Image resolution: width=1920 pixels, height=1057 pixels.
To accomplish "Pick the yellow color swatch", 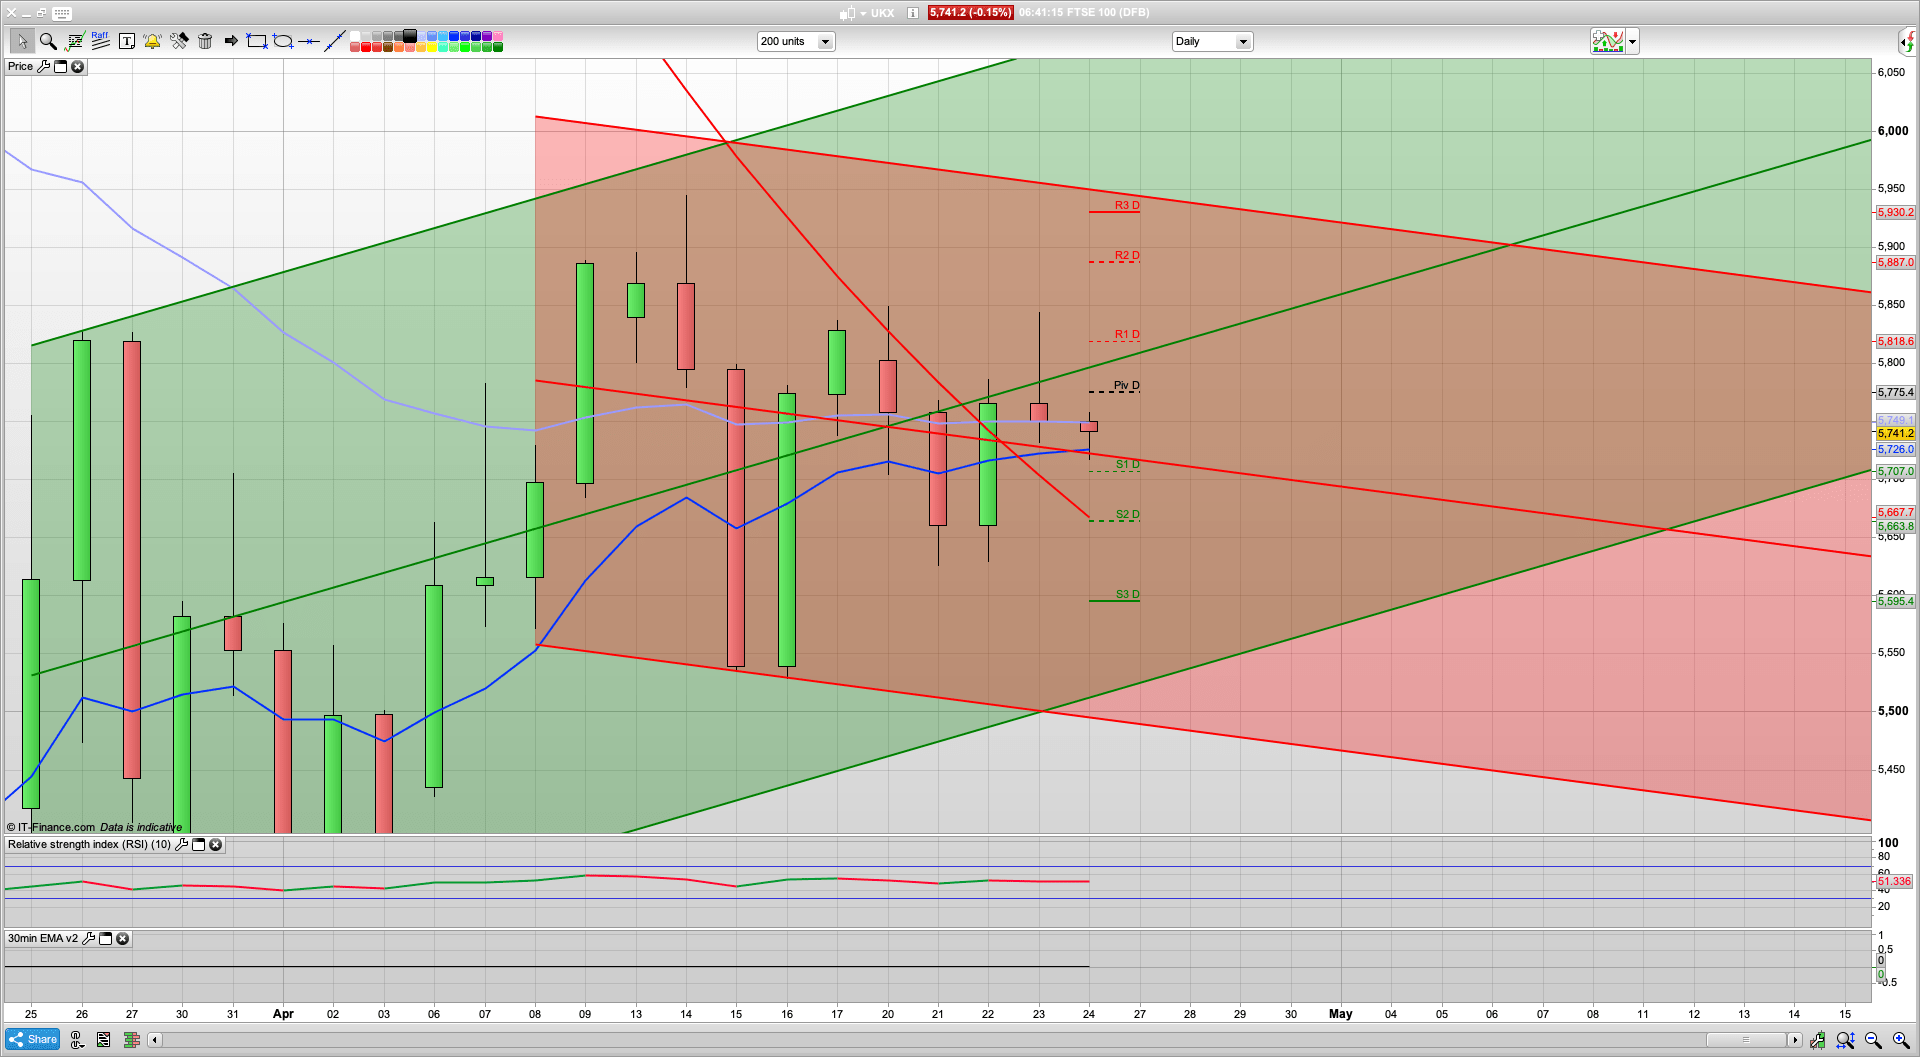I will click(433, 47).
